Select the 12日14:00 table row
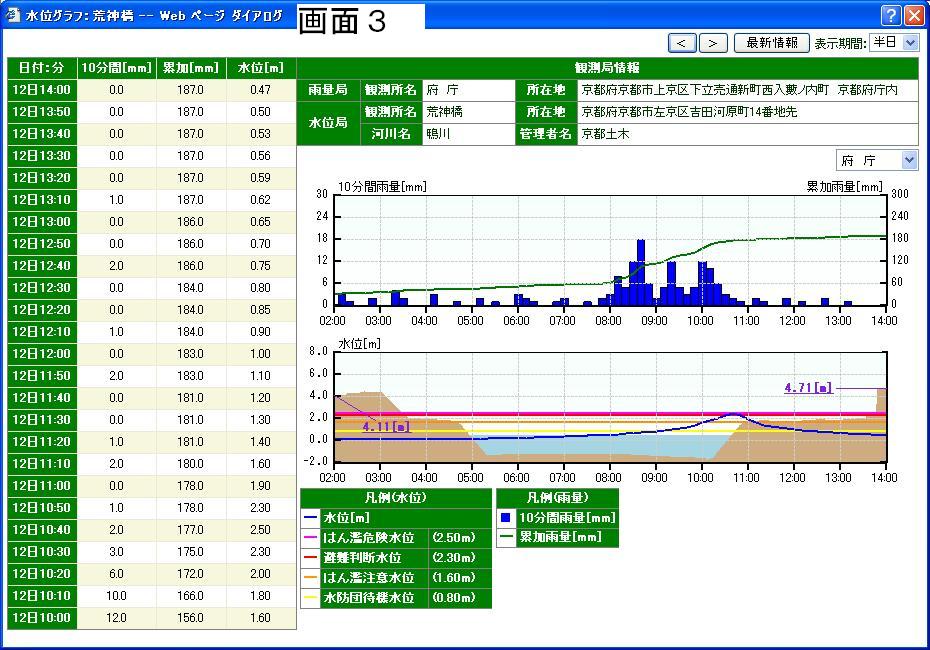This screenshot has width=930, height=650. coord(42,90)
